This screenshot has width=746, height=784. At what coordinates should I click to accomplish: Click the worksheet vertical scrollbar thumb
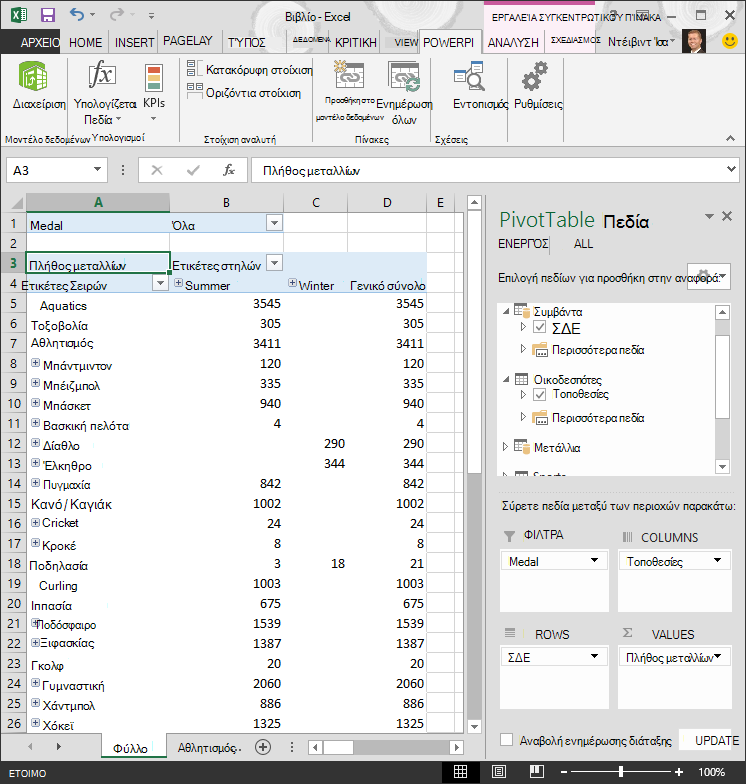474,342
